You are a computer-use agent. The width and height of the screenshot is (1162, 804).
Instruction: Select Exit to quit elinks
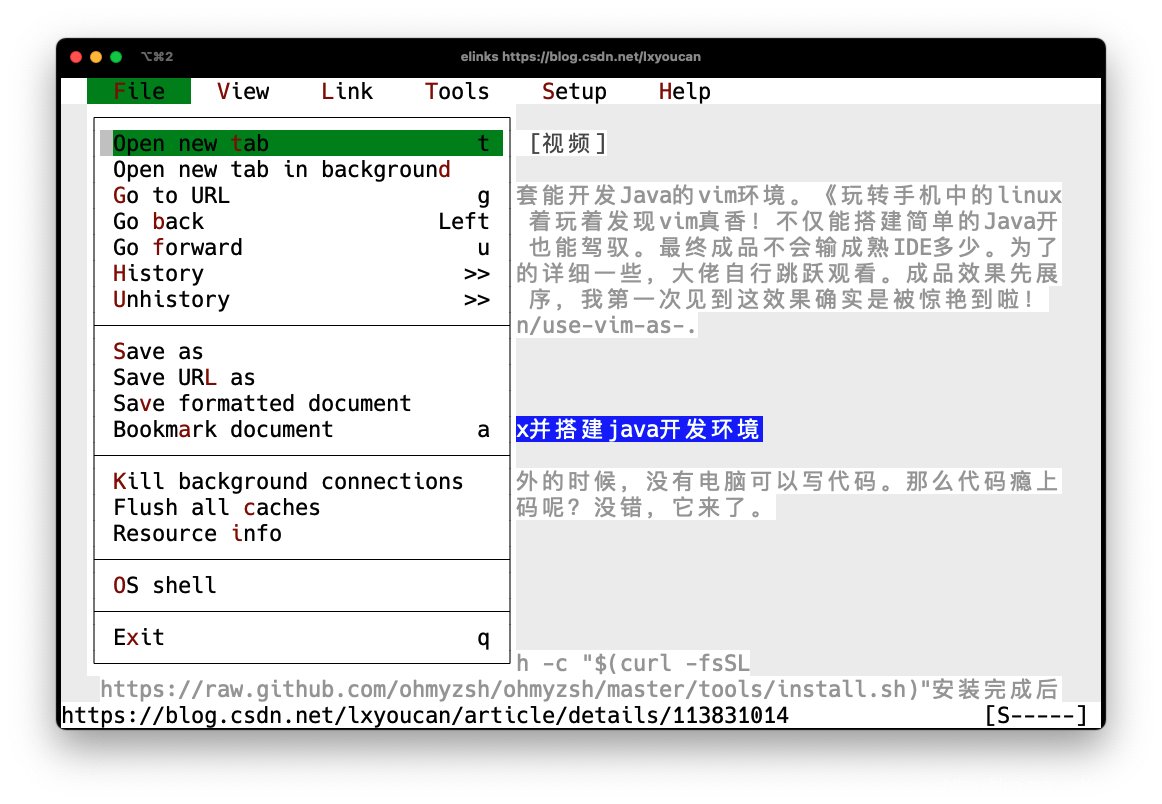302,637
